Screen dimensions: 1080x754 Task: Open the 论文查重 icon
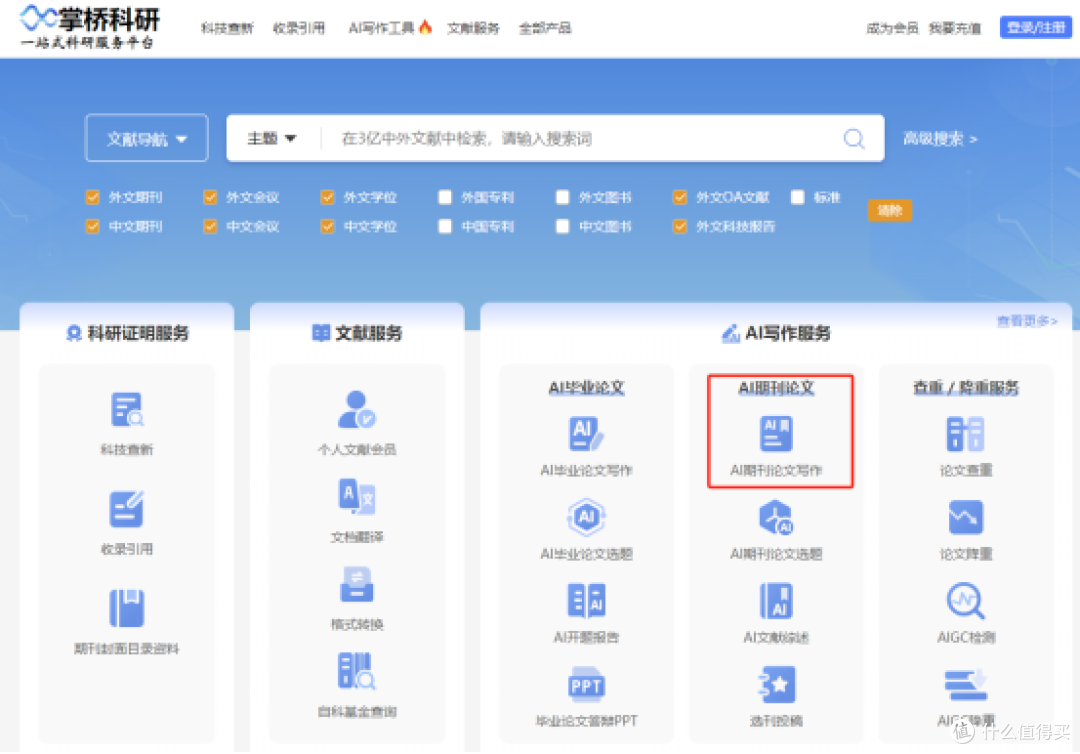click(x=966, y=434)
